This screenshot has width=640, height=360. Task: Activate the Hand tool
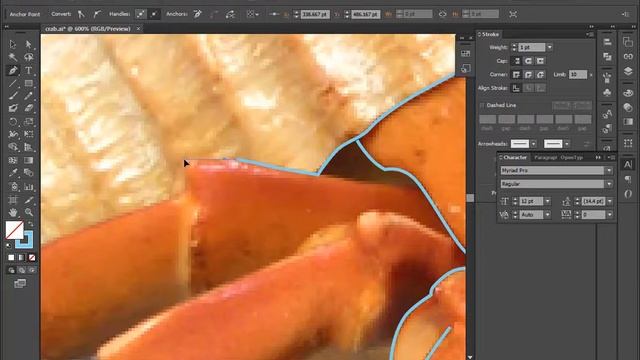pos(13,212)
